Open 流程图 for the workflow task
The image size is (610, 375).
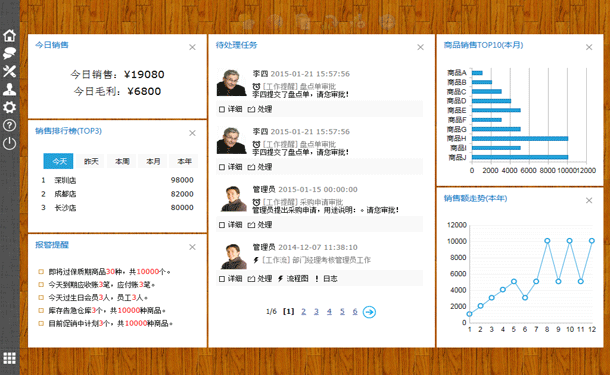(293, 279)
